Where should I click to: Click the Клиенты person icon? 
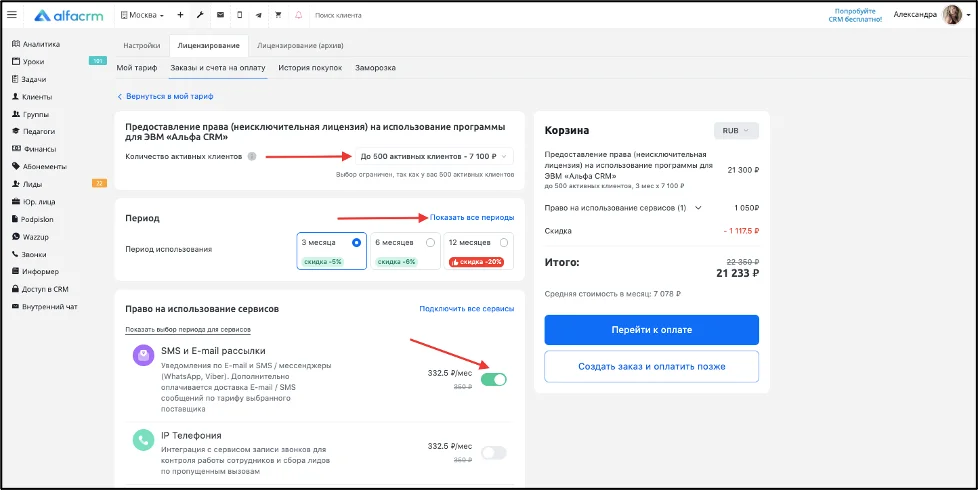click(x=16, y=97)
